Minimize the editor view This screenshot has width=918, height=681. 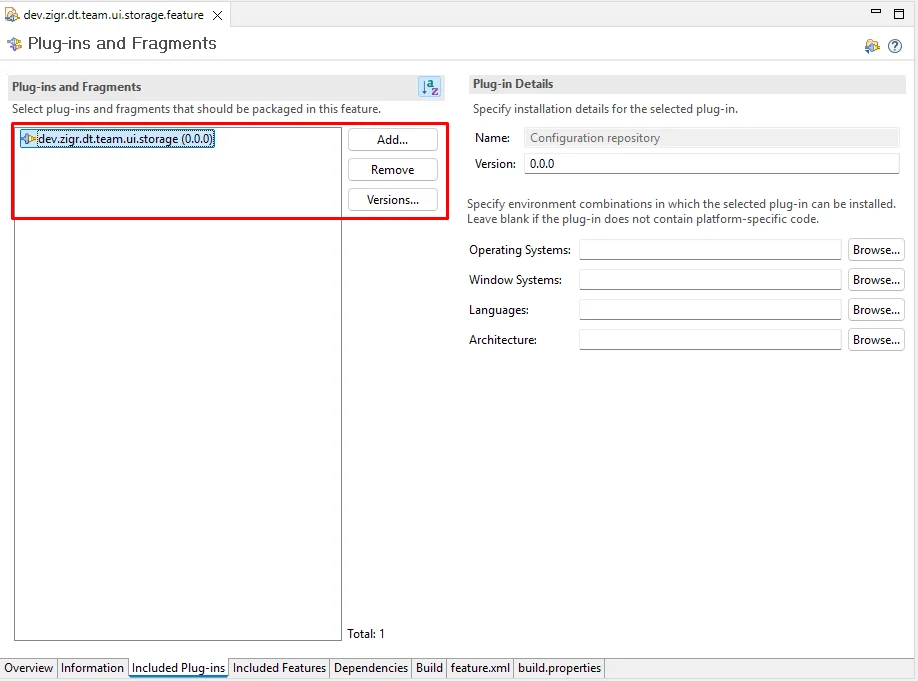click(876, 11)
